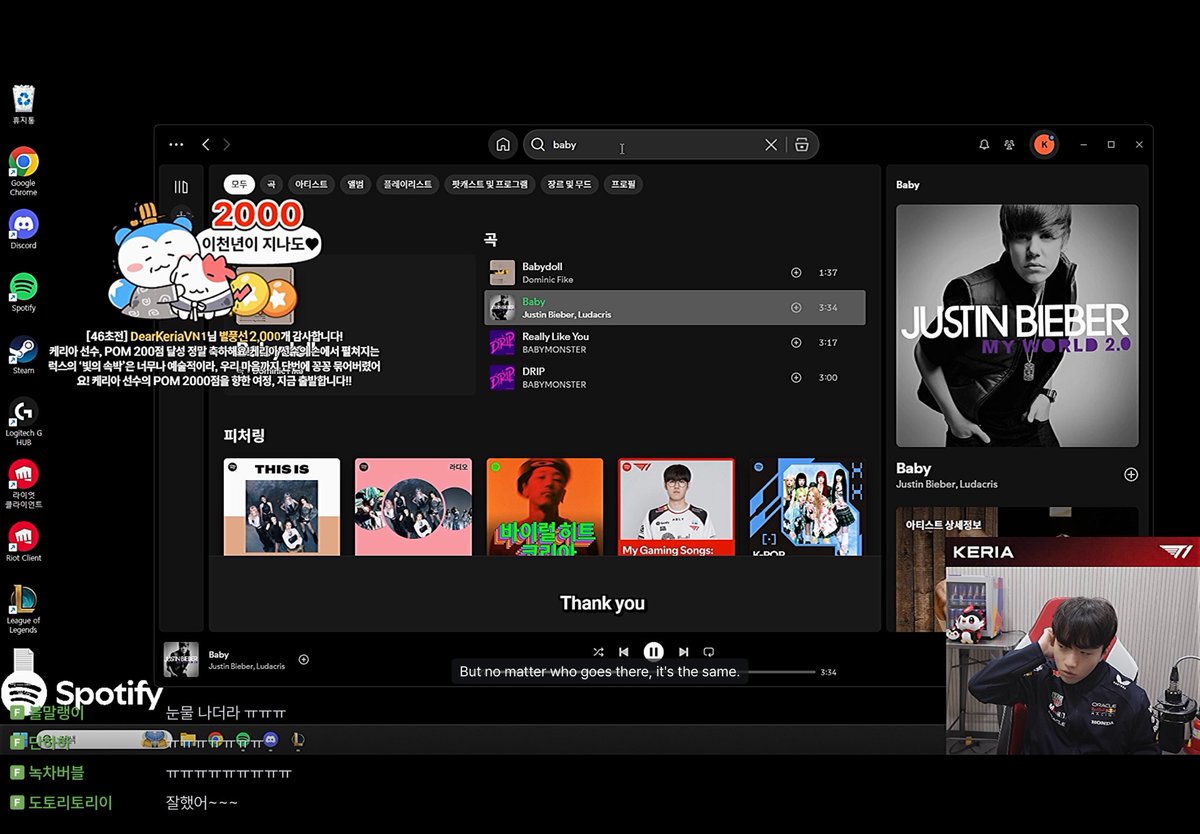Viewport: 1200px width, 834px height.
Task: Open Spotify desktop shortcut
Action: click(x=24, y=293)
